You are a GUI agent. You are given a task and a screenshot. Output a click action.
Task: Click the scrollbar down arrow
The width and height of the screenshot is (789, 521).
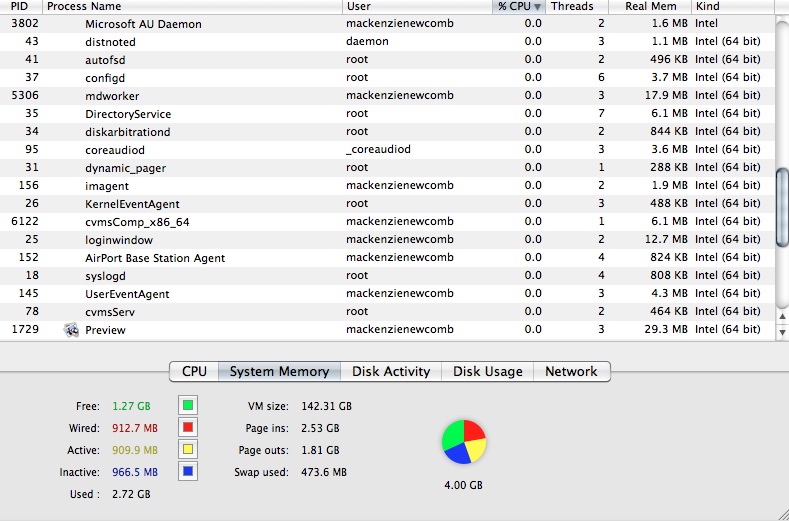(x=782, y=332)
